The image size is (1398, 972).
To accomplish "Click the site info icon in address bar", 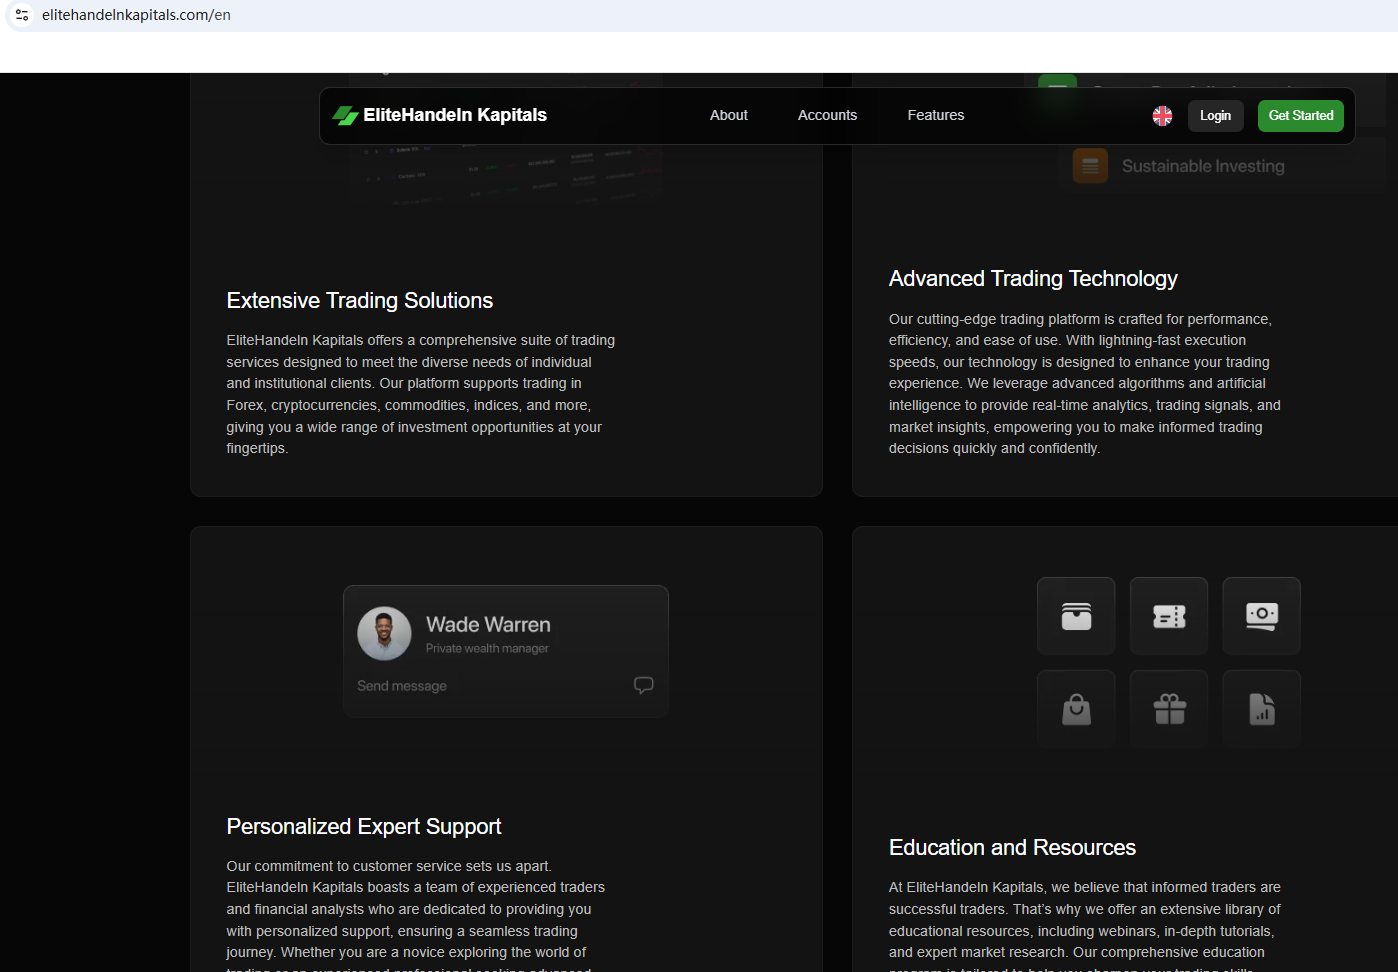I will click(x=22, y=15).
